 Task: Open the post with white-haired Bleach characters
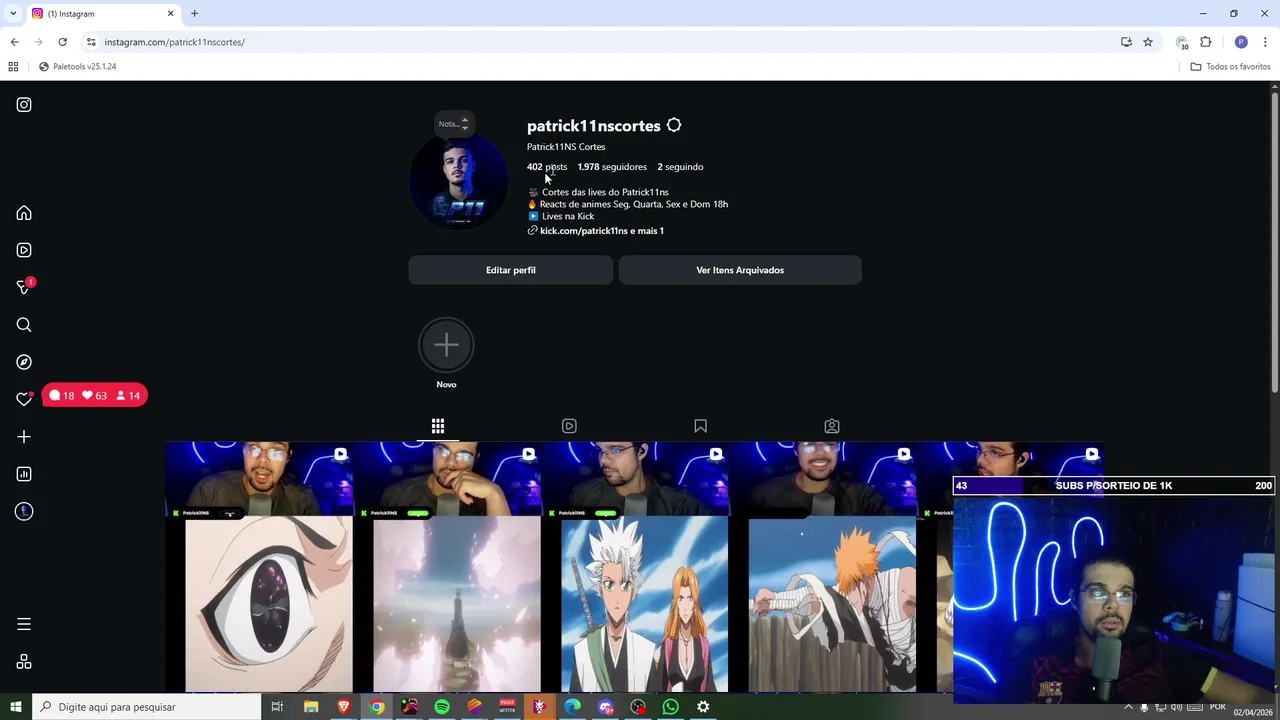click(x=635, y=567)
